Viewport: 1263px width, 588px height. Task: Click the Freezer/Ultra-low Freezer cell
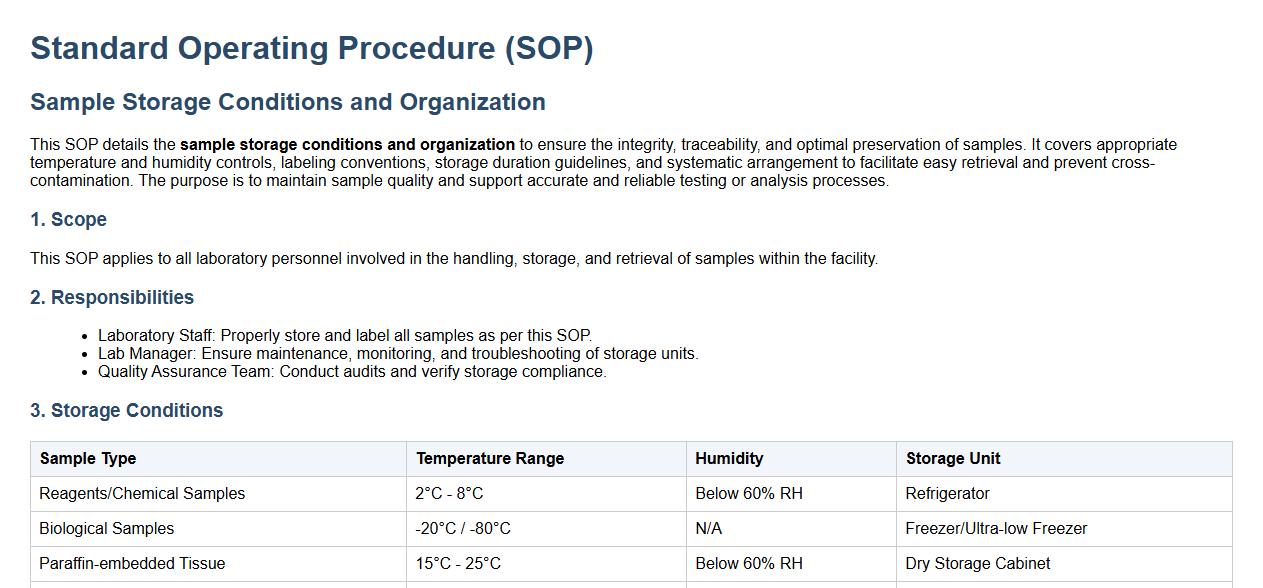(996, 528)
